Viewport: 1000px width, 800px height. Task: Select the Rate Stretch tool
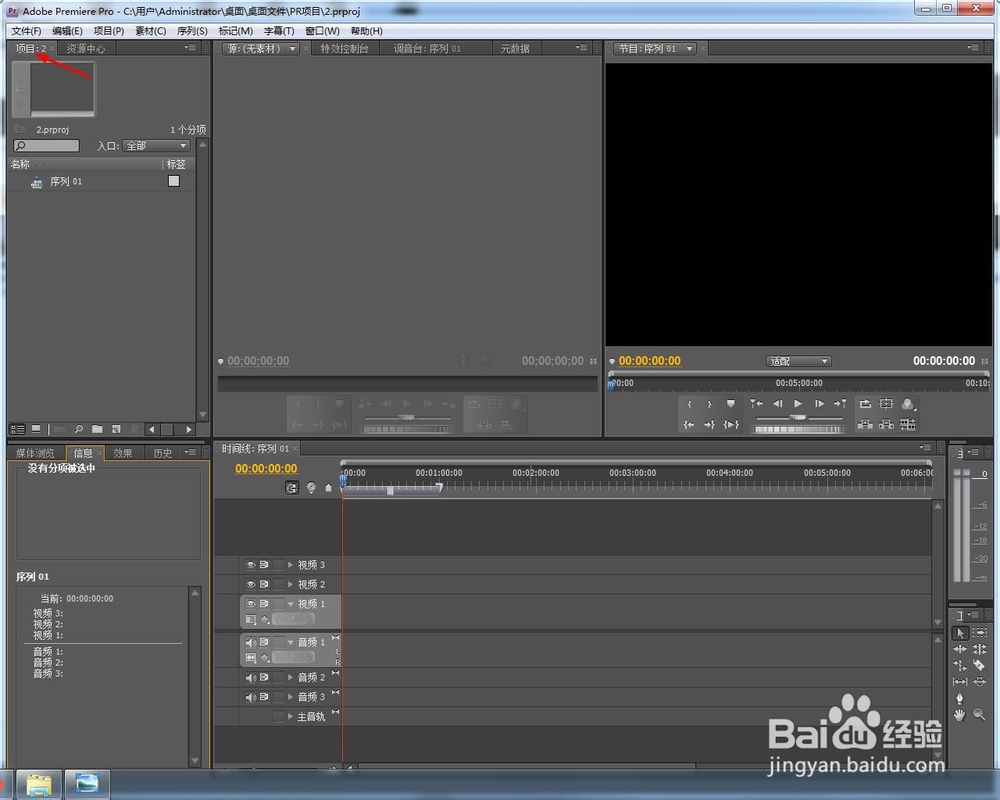click(x=960, y=665)
